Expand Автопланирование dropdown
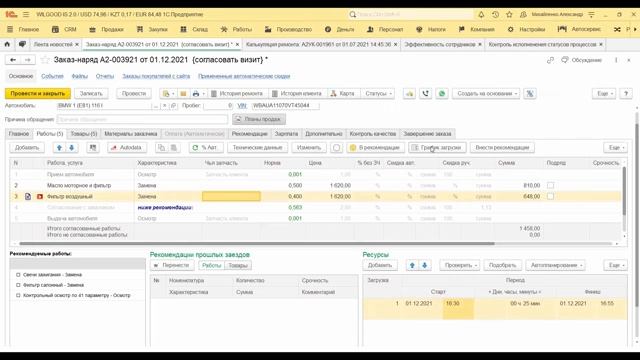 (556, 265)
